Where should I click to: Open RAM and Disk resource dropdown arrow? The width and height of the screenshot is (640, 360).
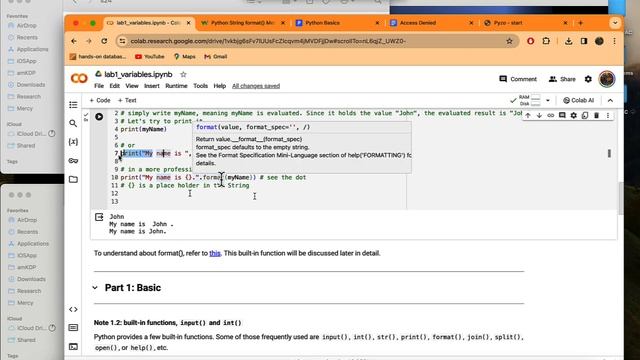[548, 100]
